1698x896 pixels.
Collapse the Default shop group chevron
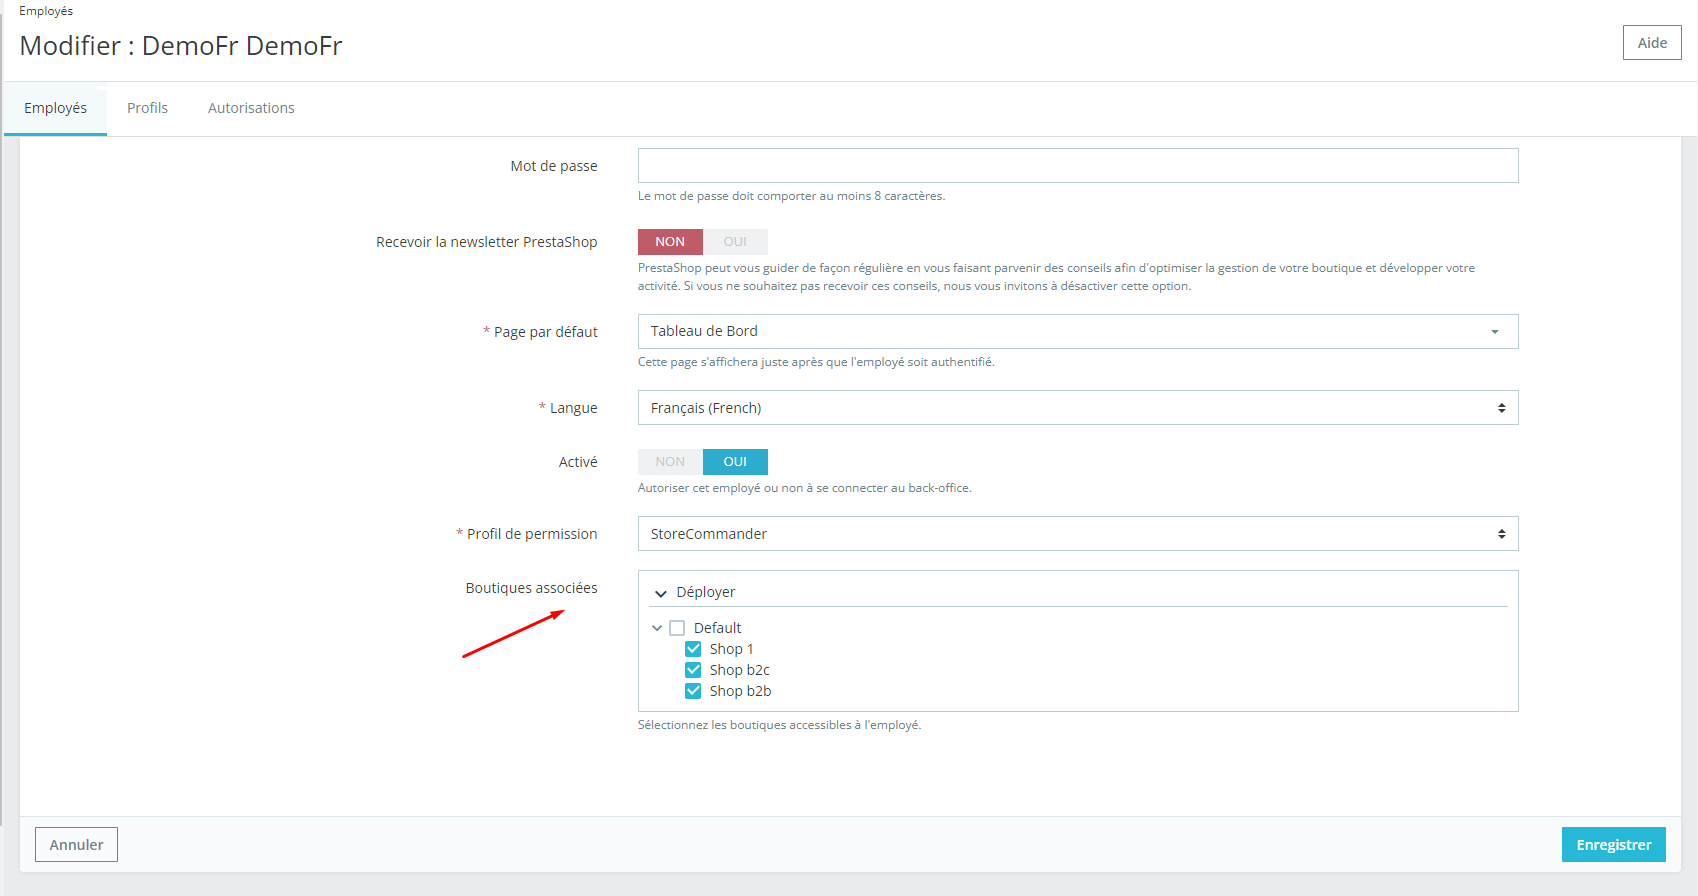click(x=657, y=628)
